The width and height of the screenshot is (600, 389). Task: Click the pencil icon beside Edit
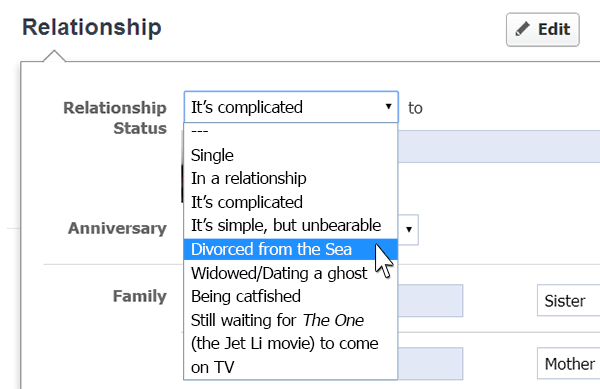click(x=522, y=29)
